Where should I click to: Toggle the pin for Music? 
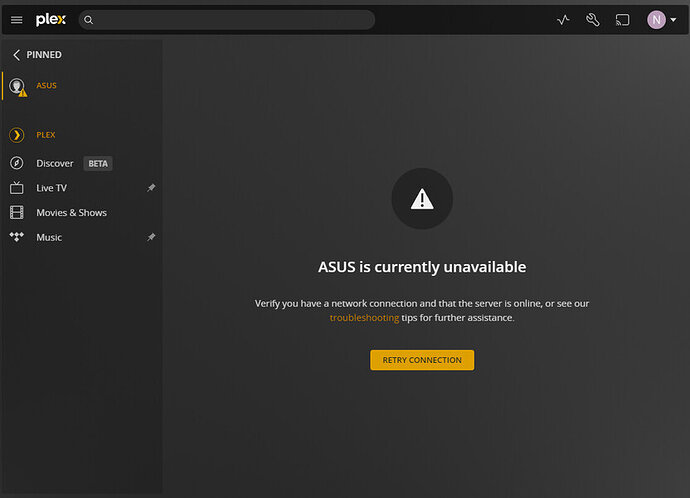[151, 237]
